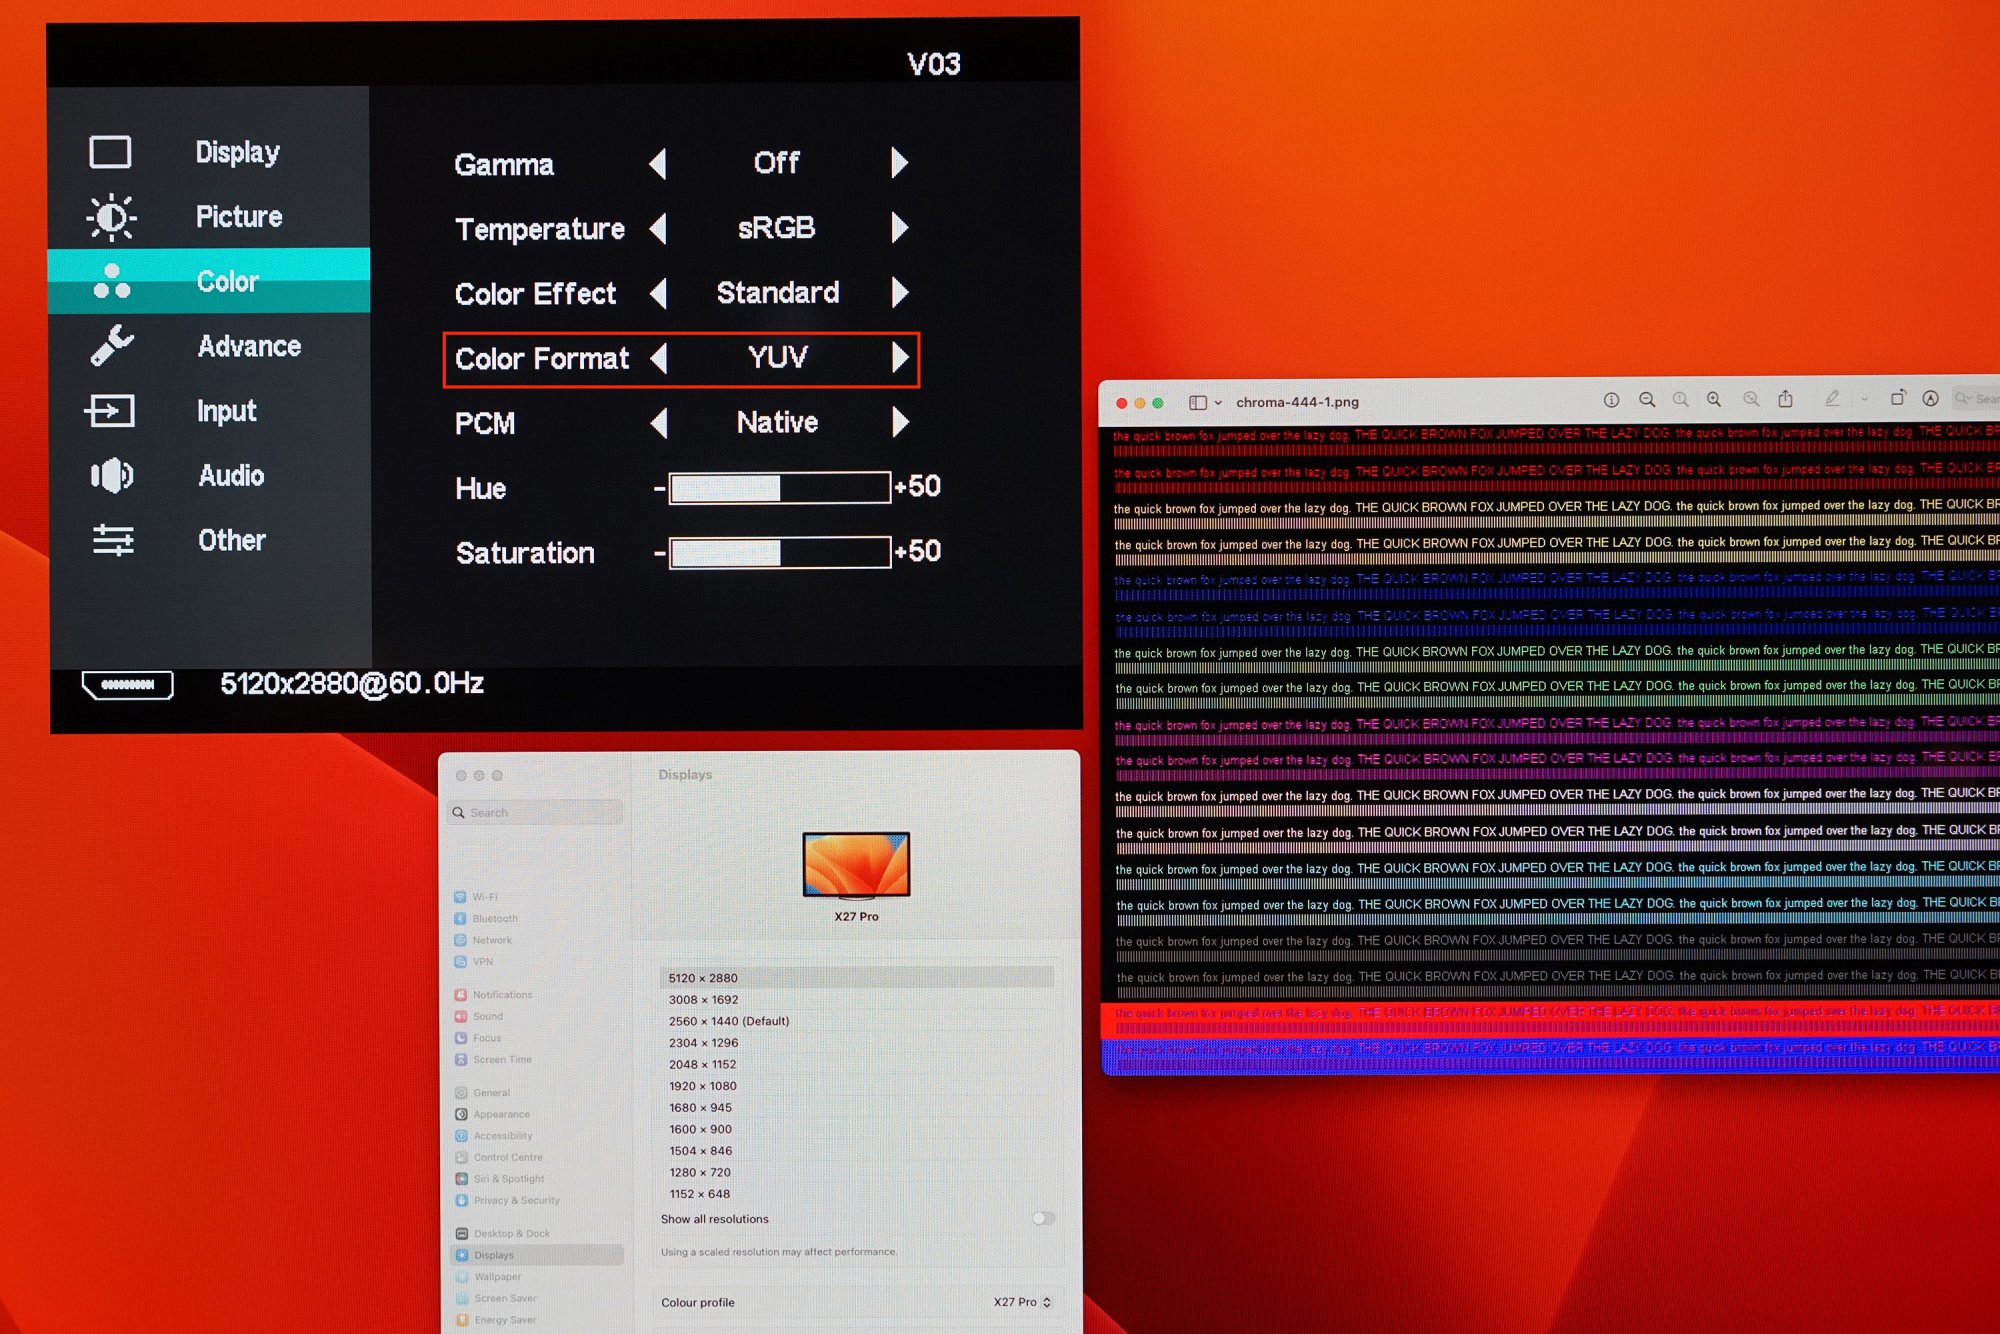The width and height of the screenshot is (2000, 1334).
Task: Click the zoom out magnifier icon
Action: pos(1646,400)
